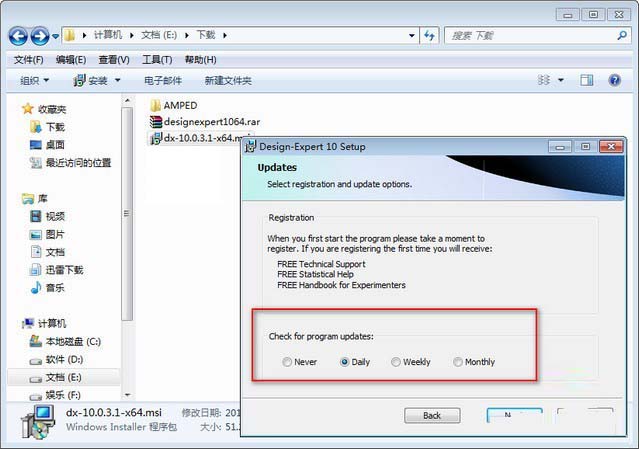639x449 pixels.
Task: Choose Weekly for program update checks
Action: pyautogui.click(x=410, y=362)
